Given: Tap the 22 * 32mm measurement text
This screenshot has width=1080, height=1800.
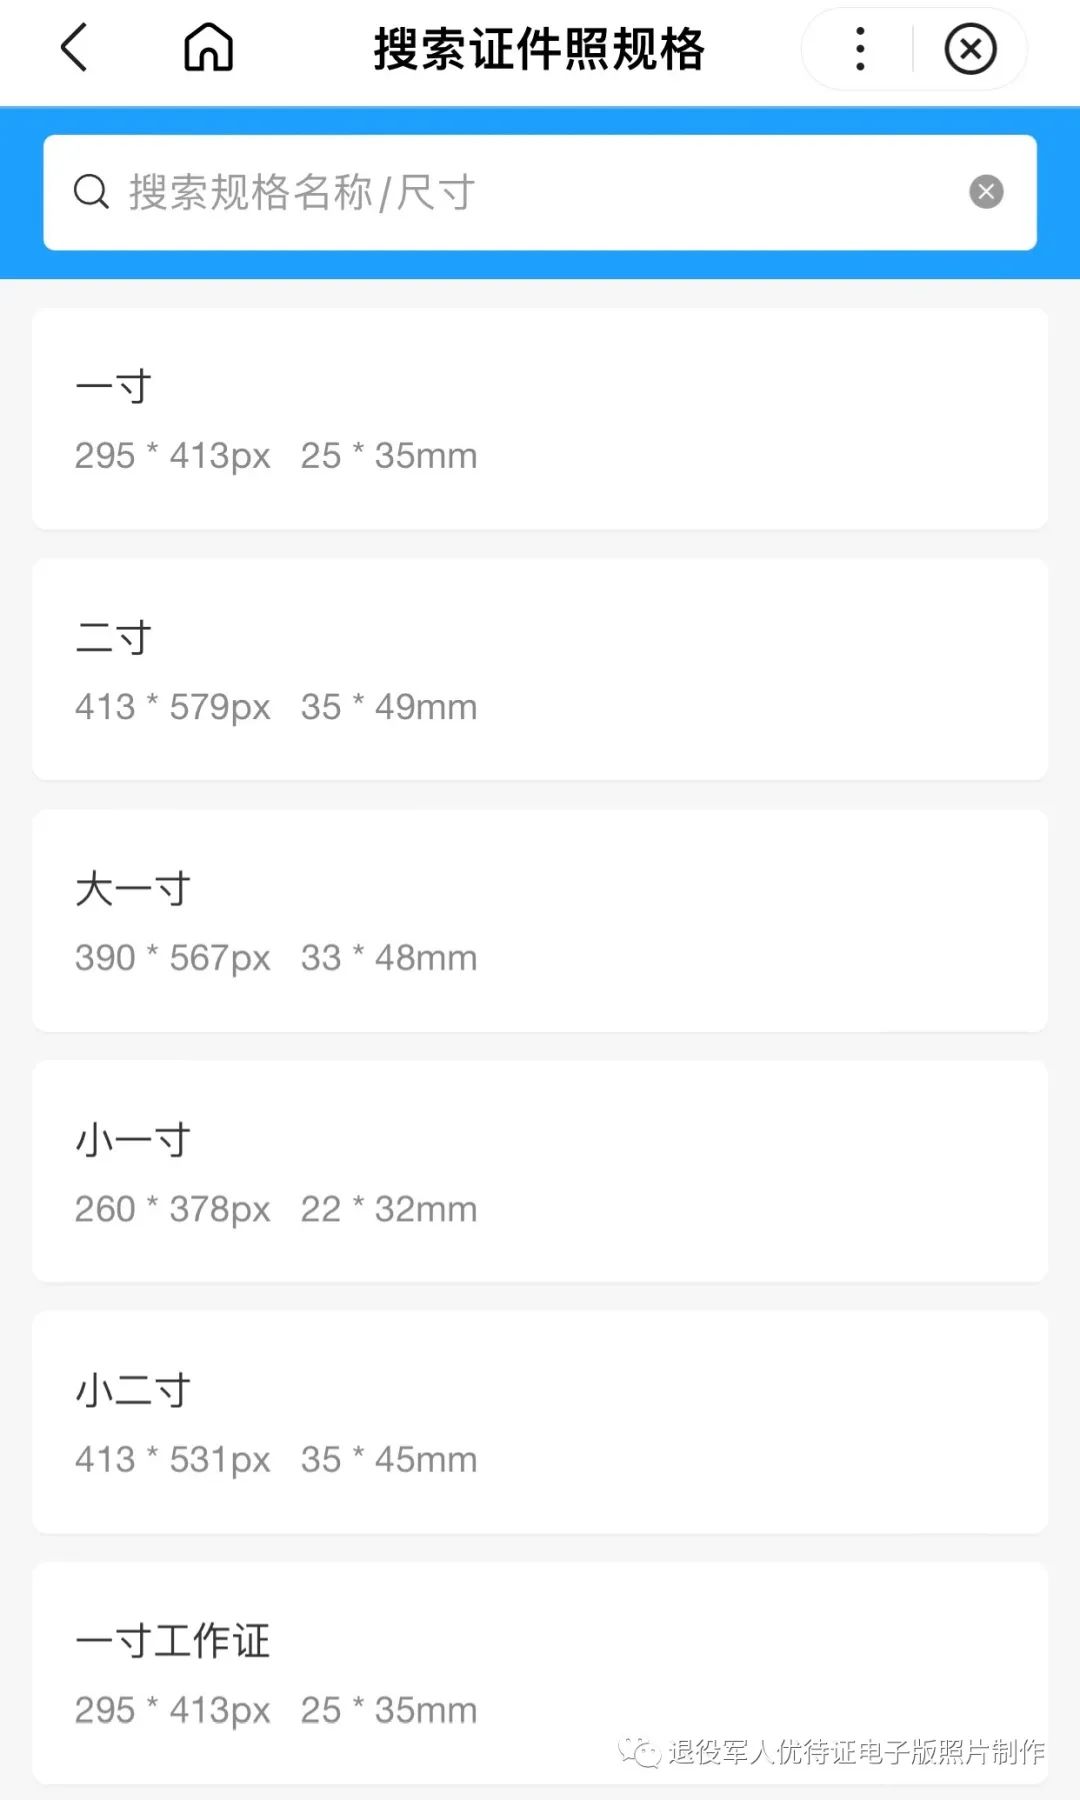Looking at the screenshot, I should (389, 1209).
